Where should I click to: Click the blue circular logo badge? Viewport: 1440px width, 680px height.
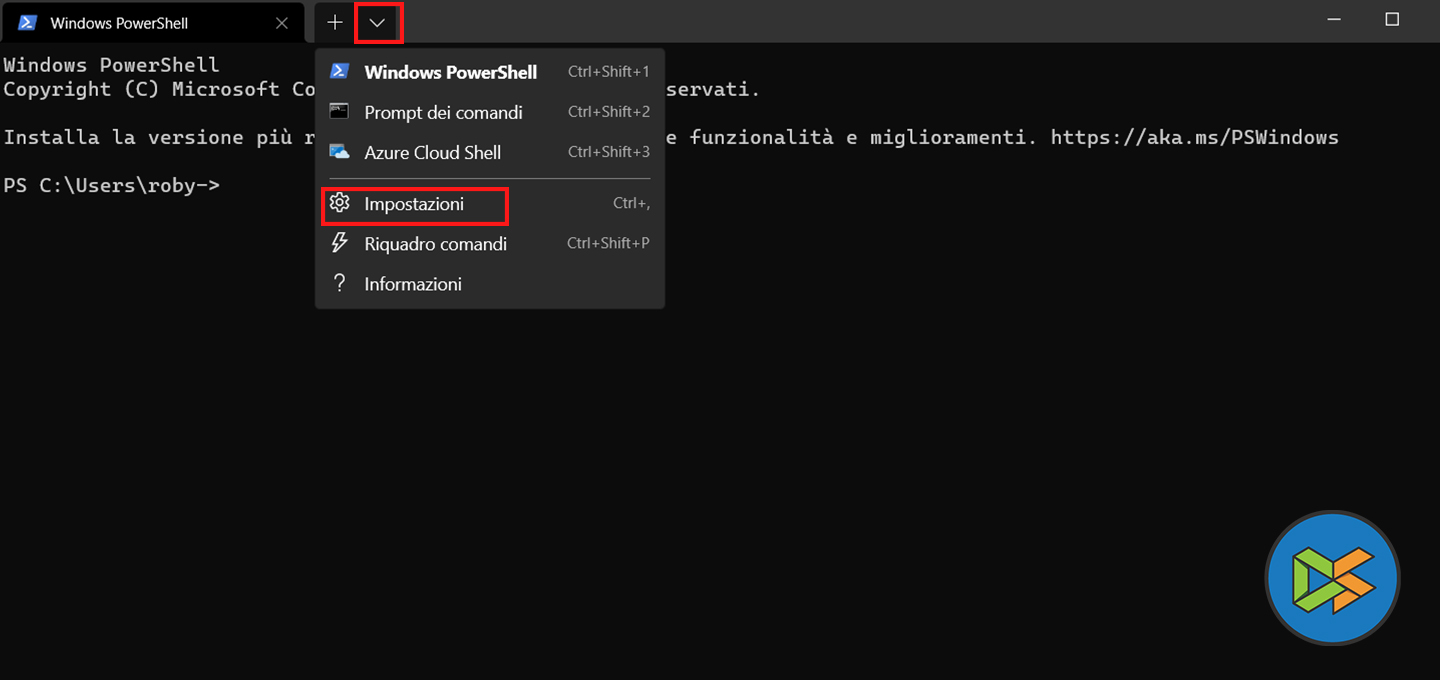tap(1332, 578)
